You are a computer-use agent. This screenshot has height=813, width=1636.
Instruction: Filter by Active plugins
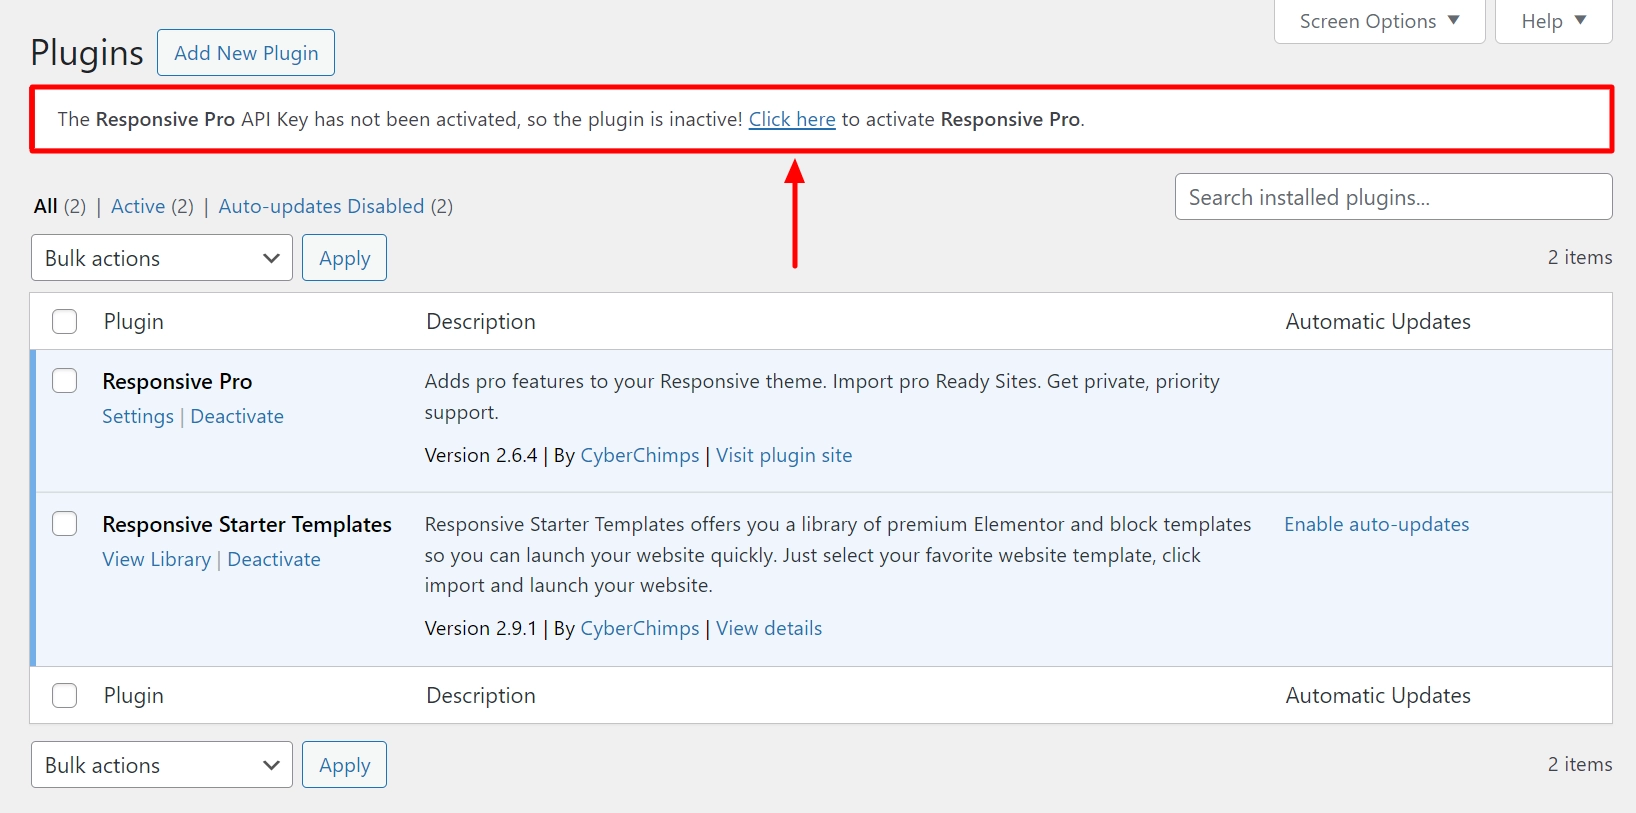tap(138, 206)
